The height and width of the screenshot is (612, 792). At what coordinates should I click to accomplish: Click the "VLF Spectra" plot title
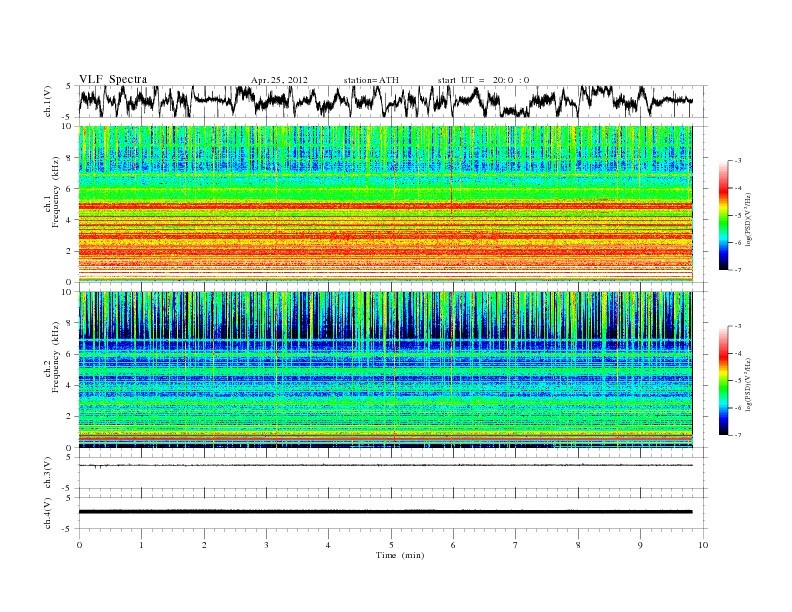pyautogui.click(x=113, y=79)
